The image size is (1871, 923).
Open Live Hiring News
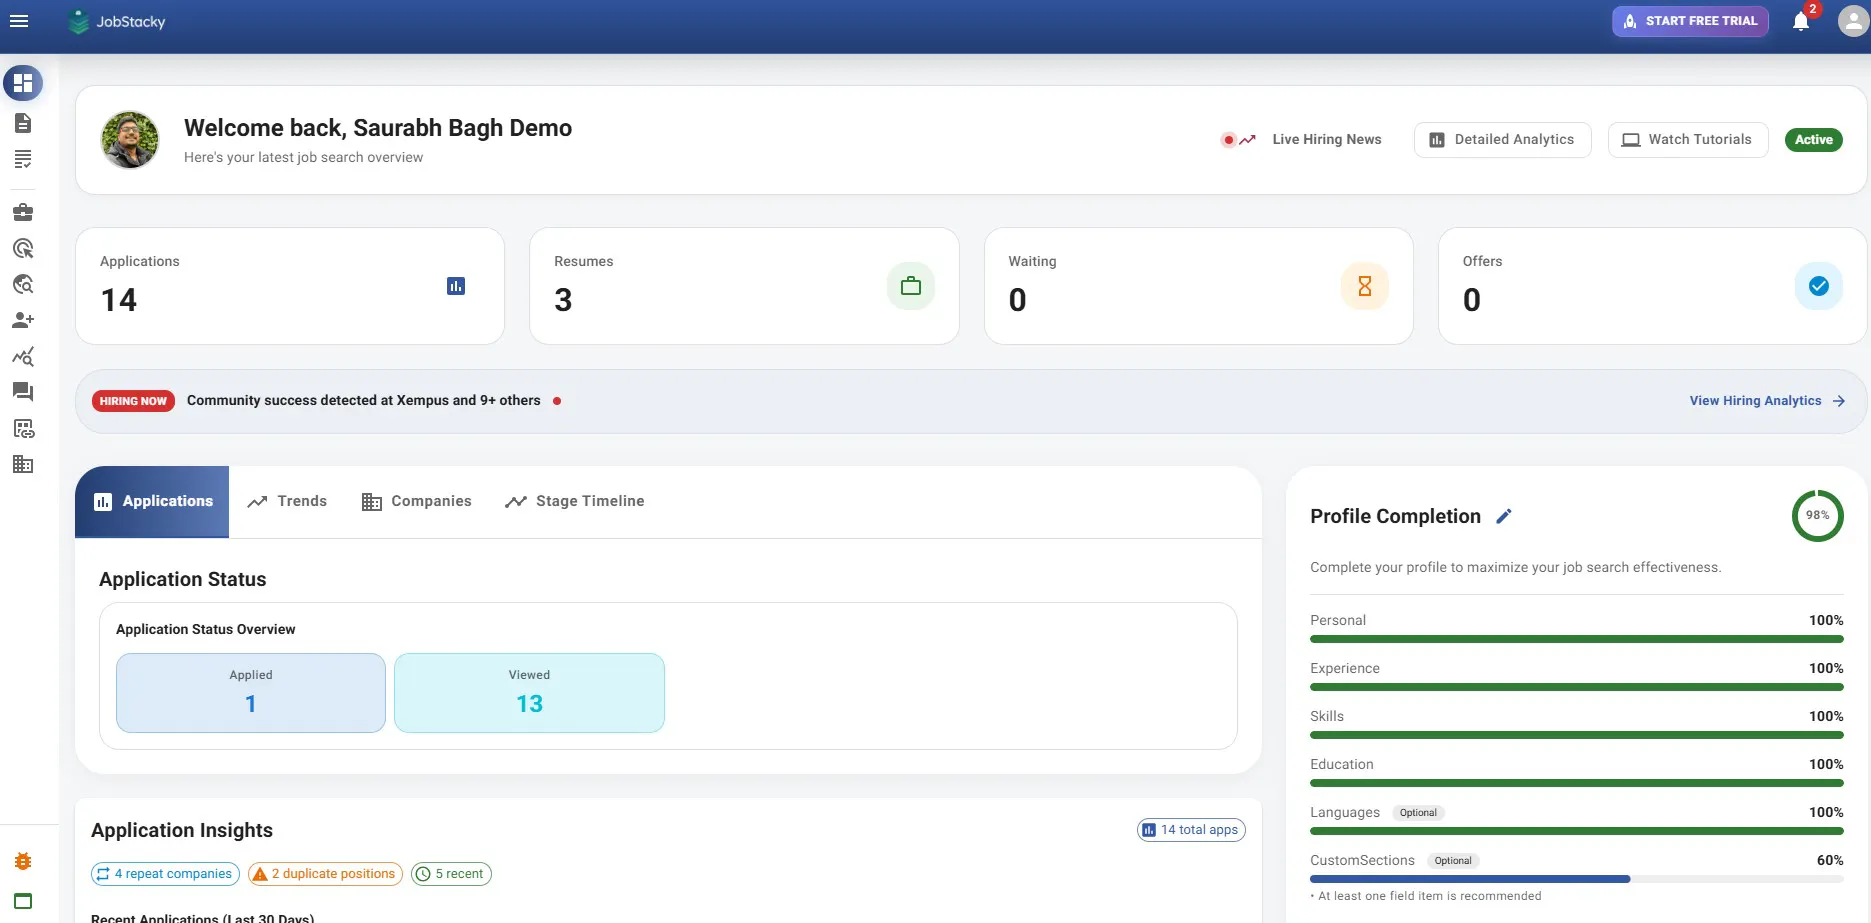click(1327, 140)
